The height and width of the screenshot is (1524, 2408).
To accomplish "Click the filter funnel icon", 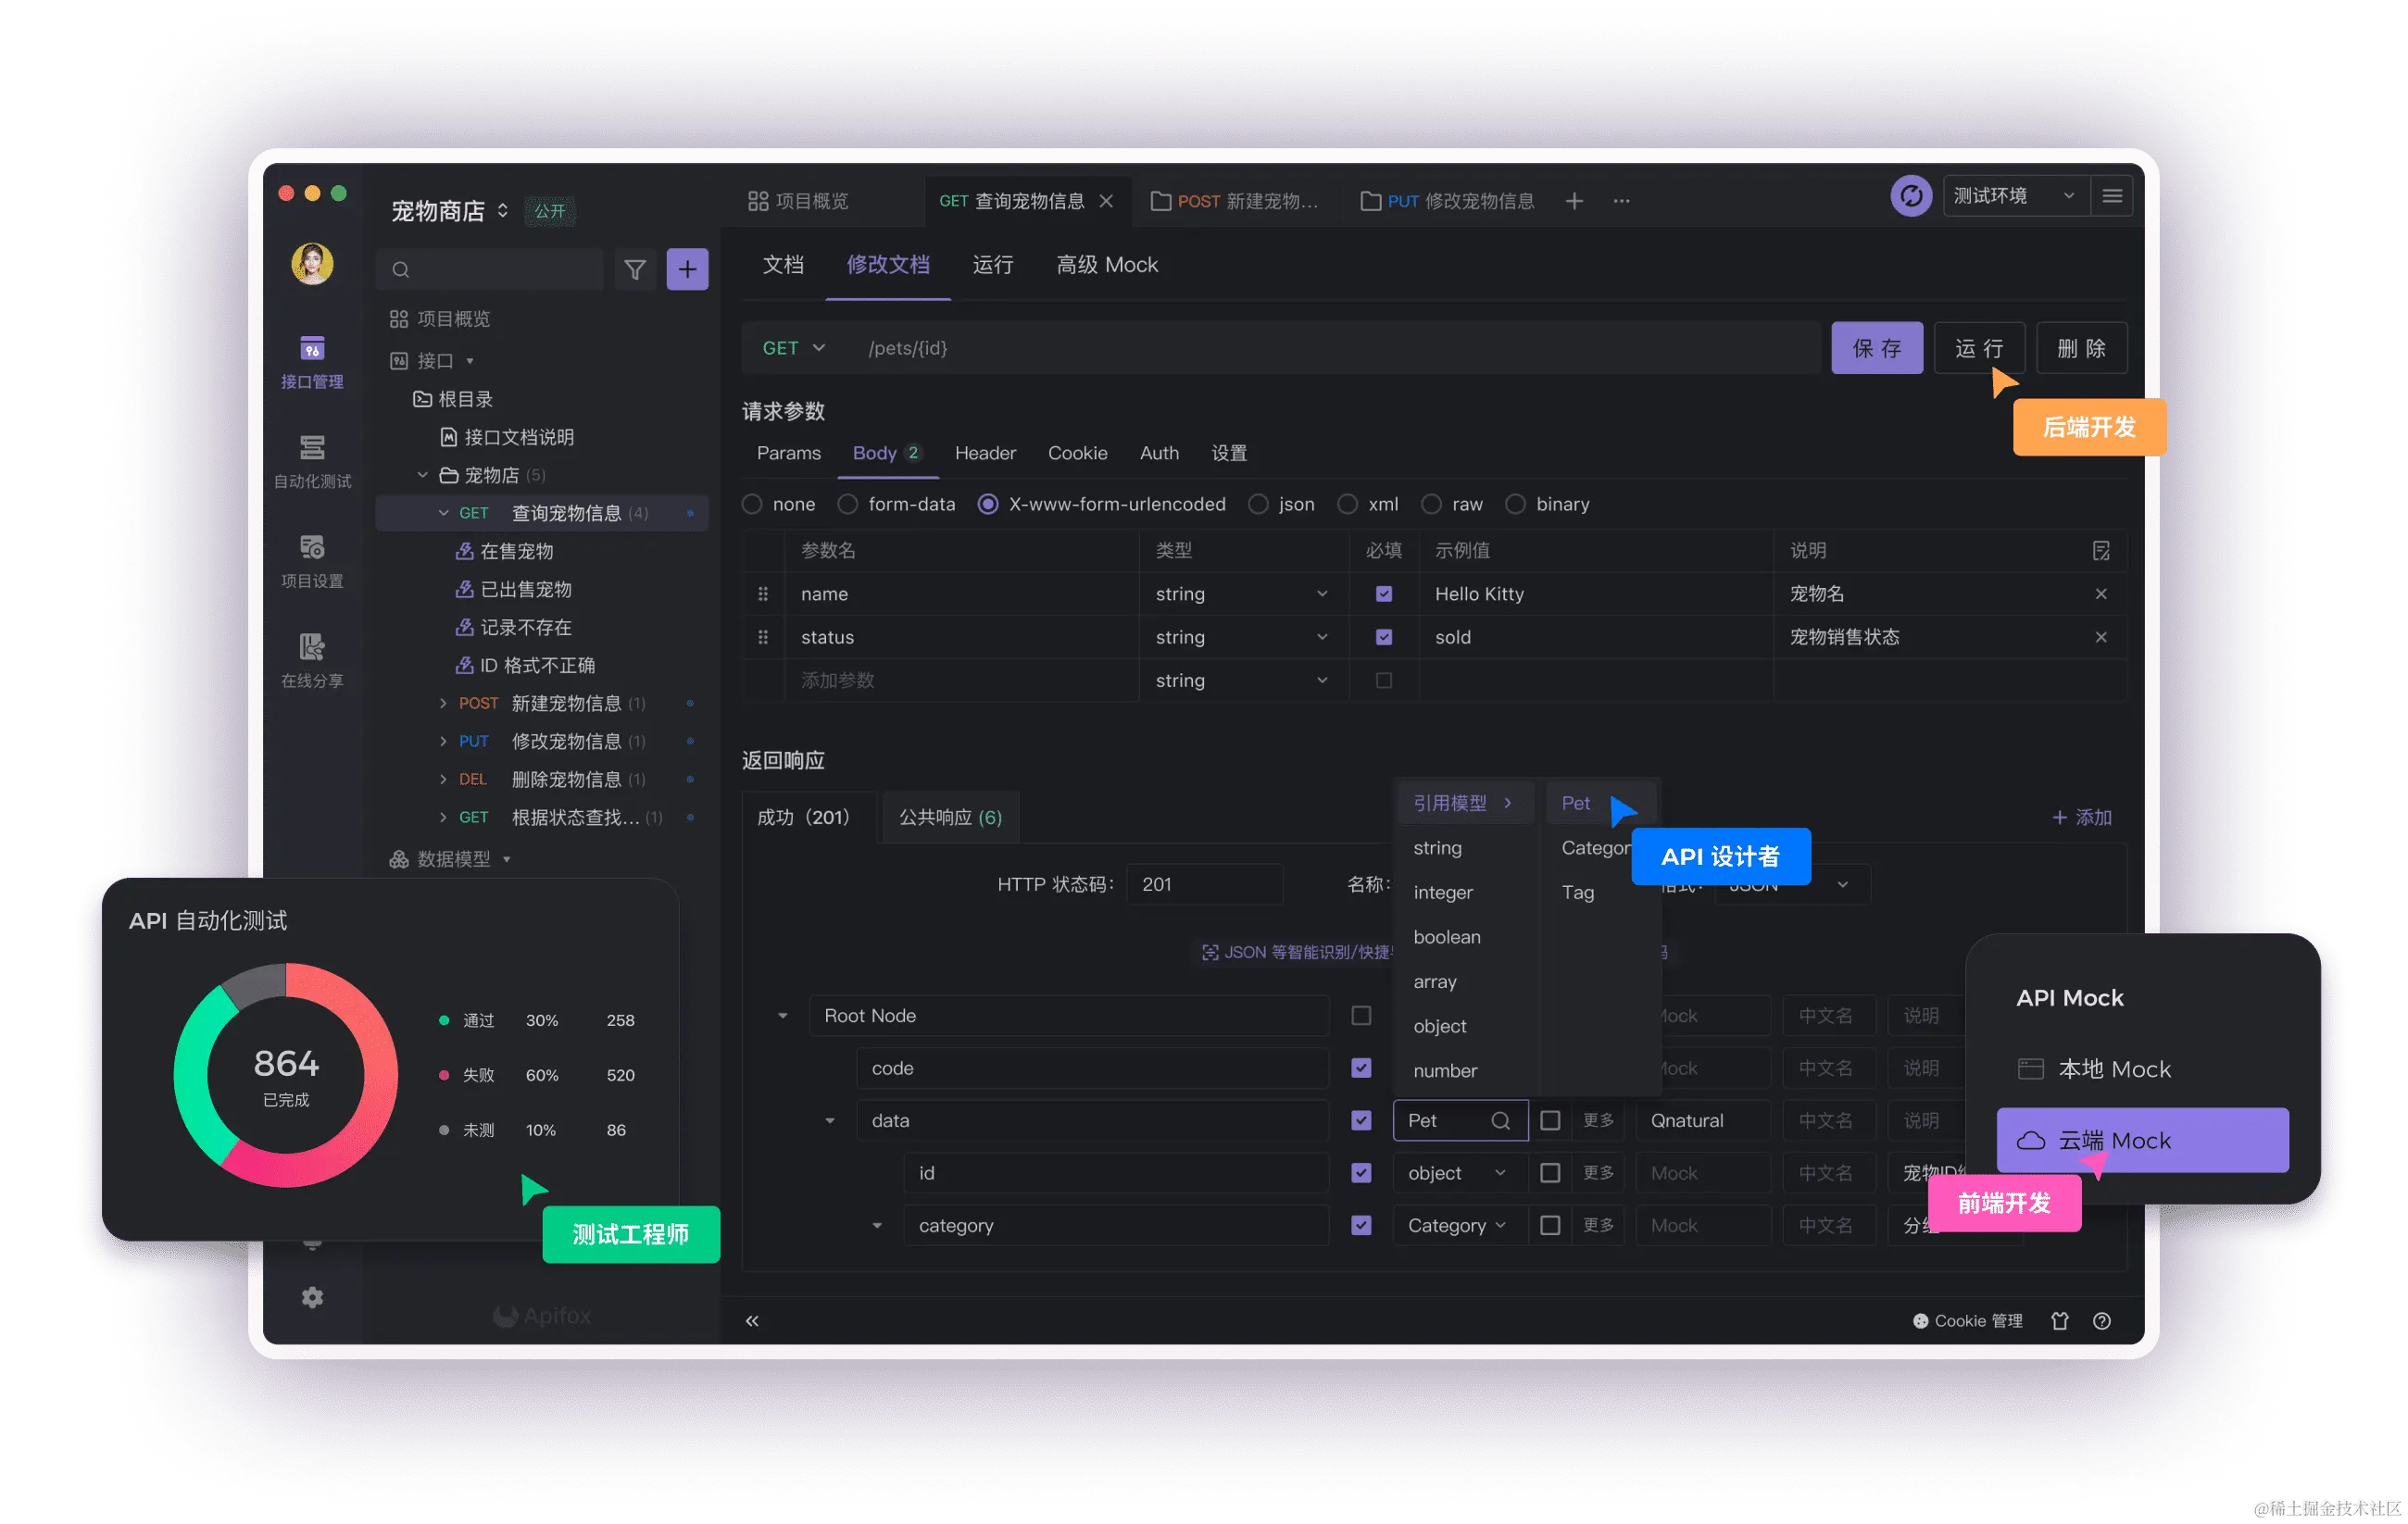I will [x=634, y=269].
